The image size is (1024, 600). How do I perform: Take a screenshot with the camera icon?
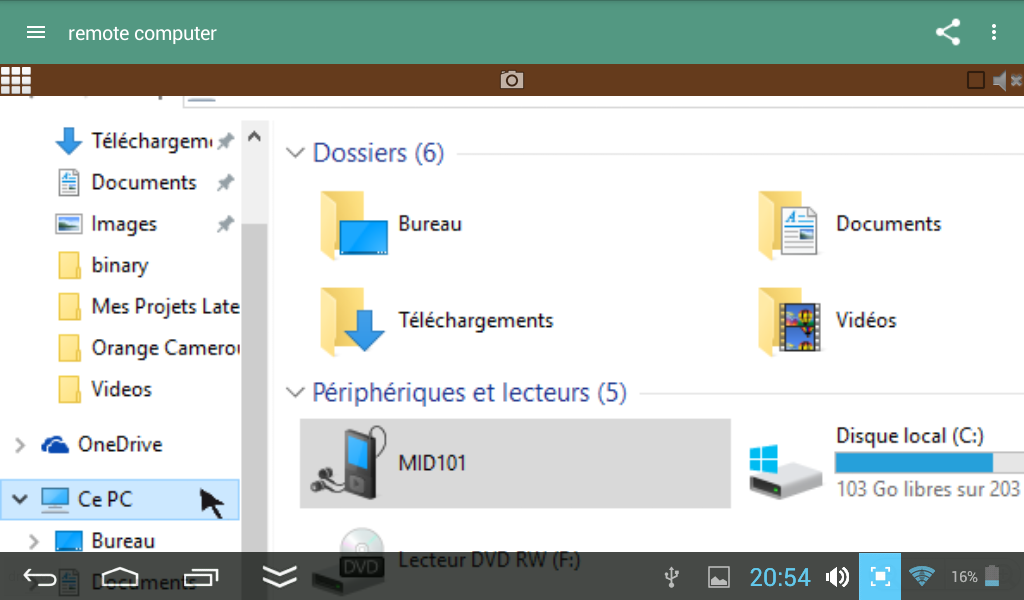(x=511, y=80)
